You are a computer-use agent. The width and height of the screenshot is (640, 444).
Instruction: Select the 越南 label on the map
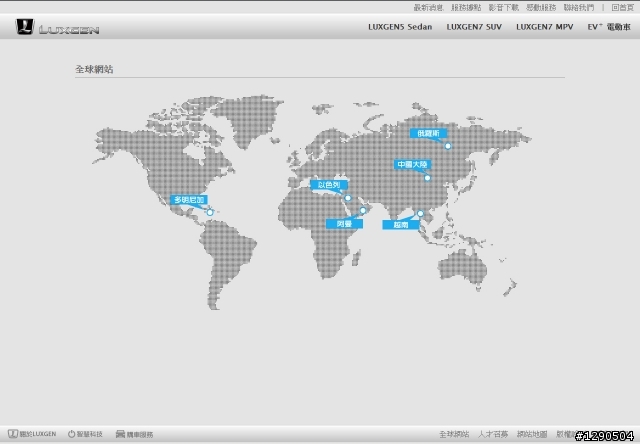[401, 224]
